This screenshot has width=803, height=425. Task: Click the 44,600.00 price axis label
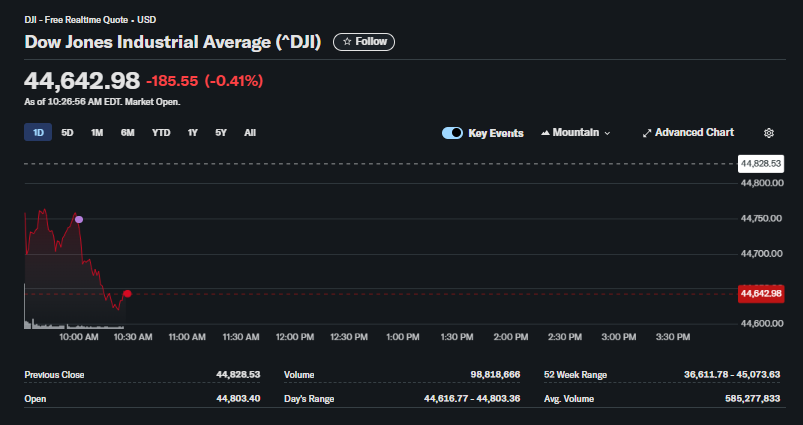point(762,324)
